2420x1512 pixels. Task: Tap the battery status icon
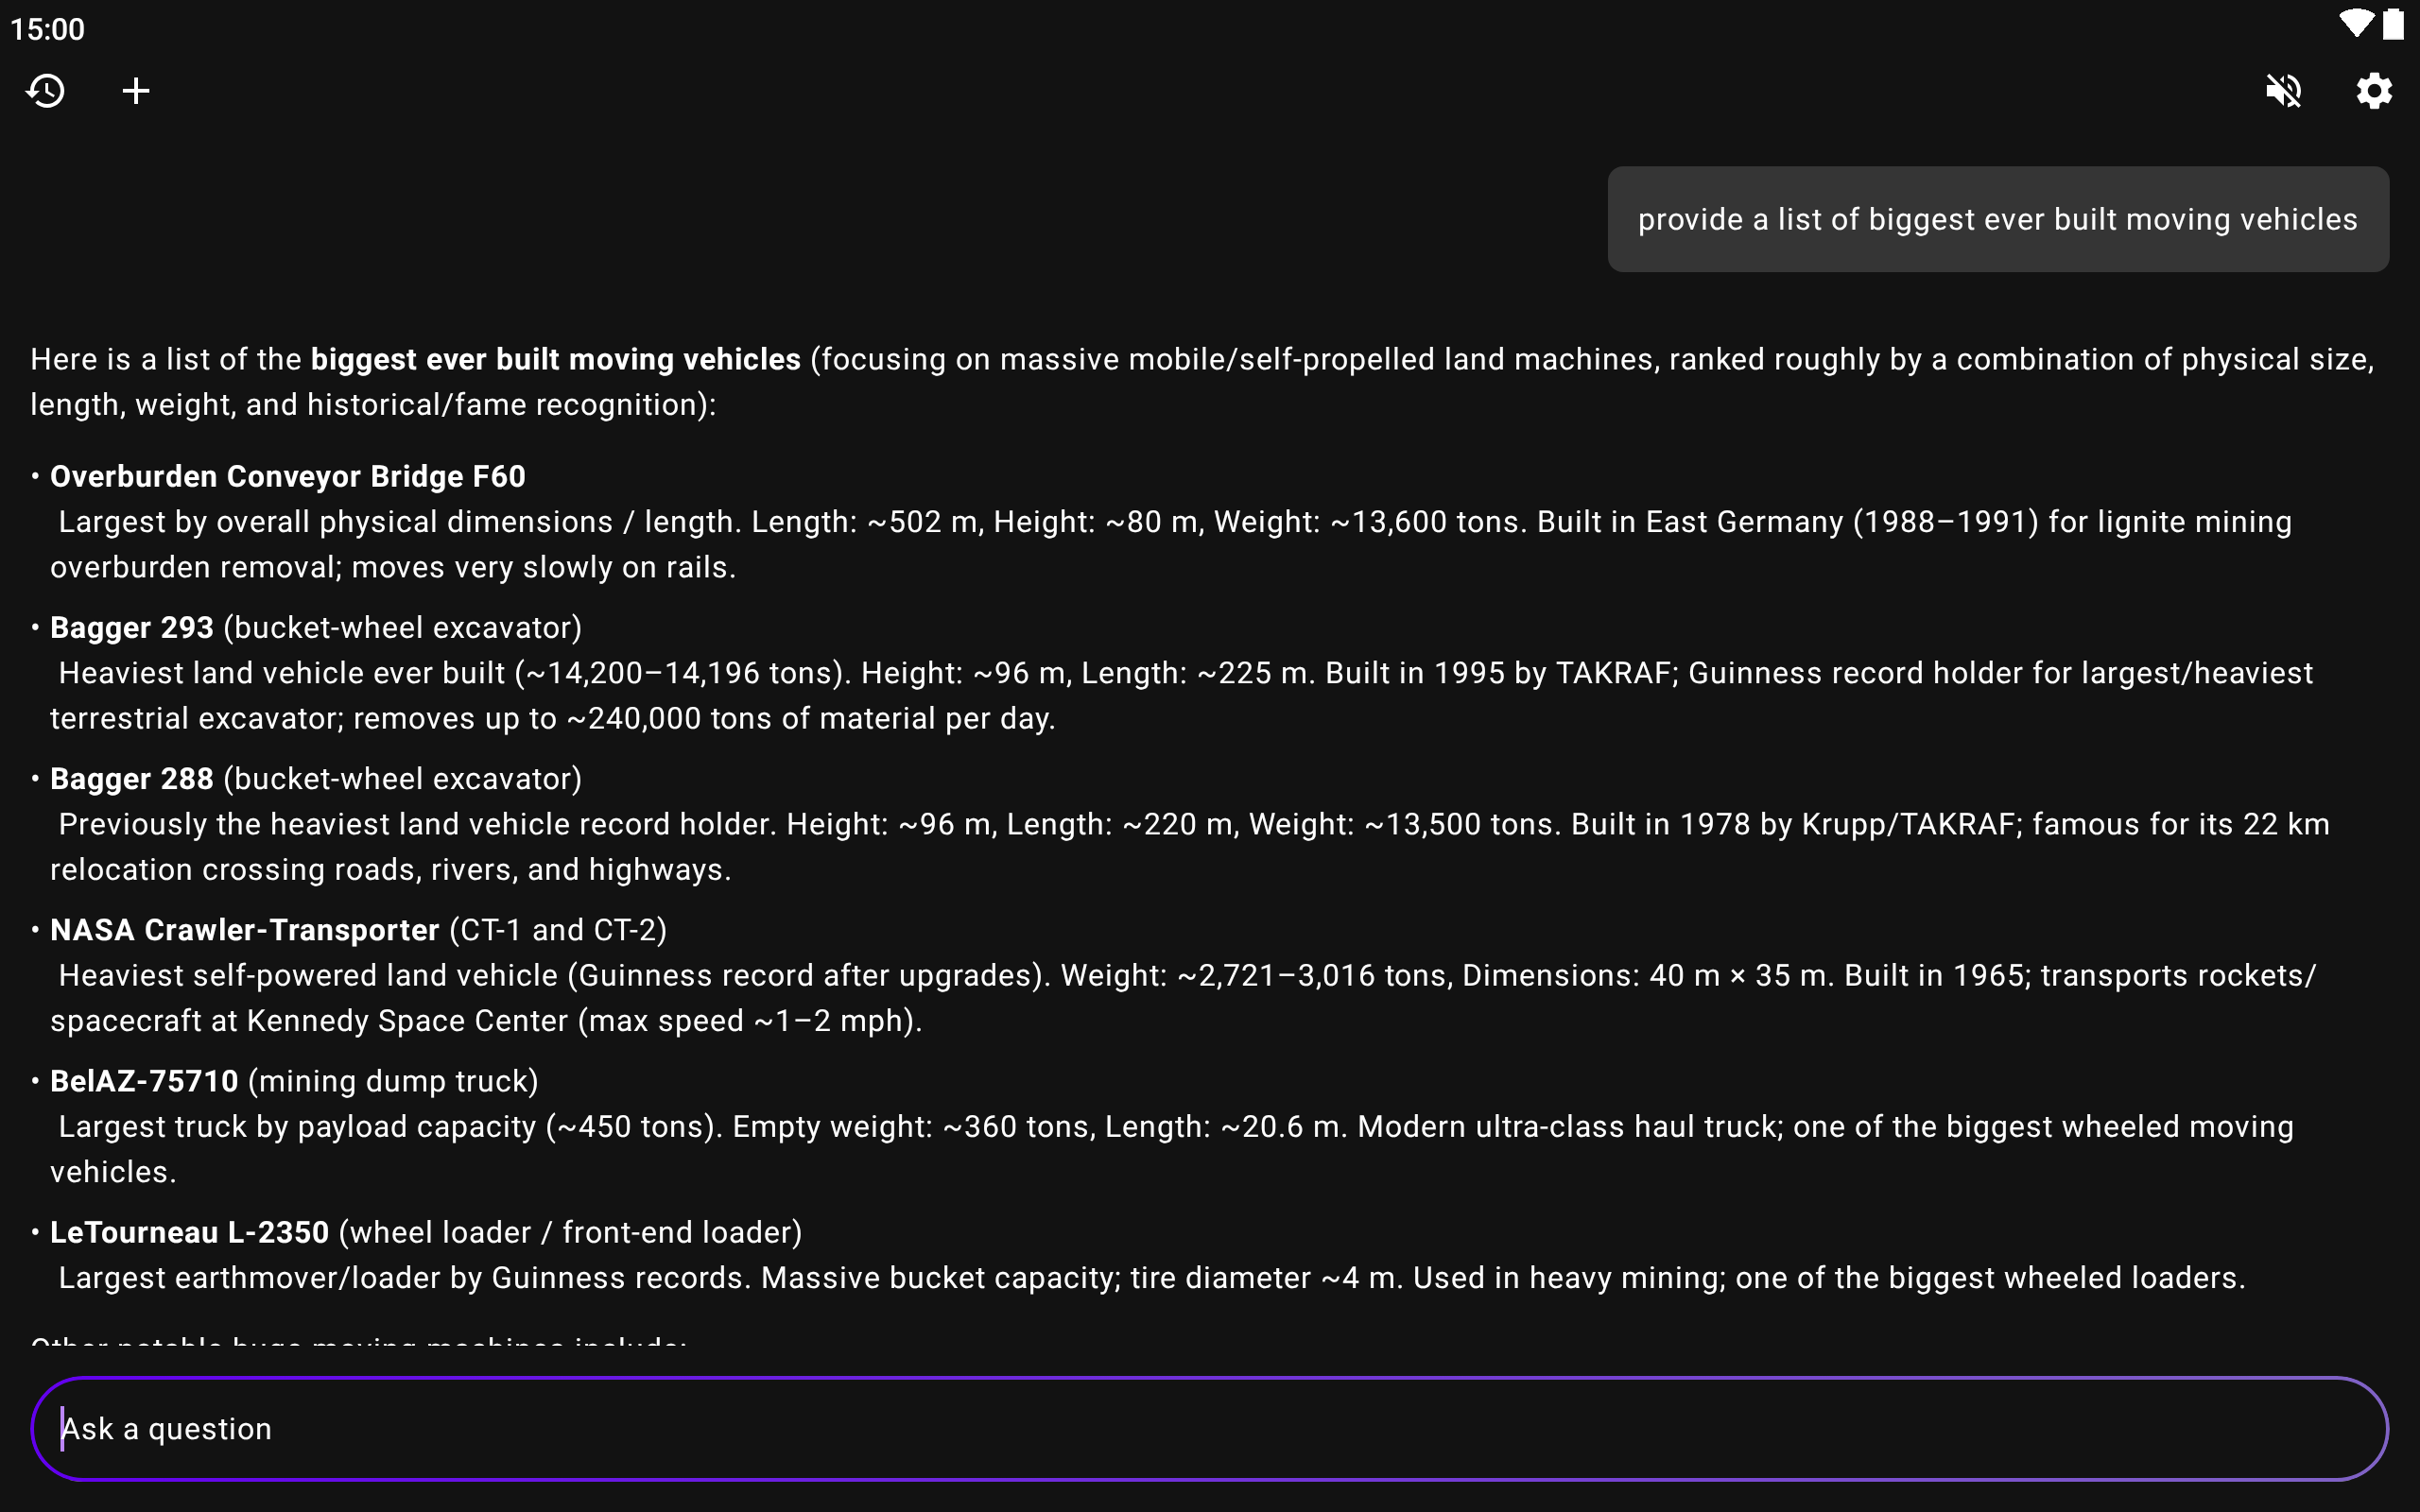[x=2393, y=24]
